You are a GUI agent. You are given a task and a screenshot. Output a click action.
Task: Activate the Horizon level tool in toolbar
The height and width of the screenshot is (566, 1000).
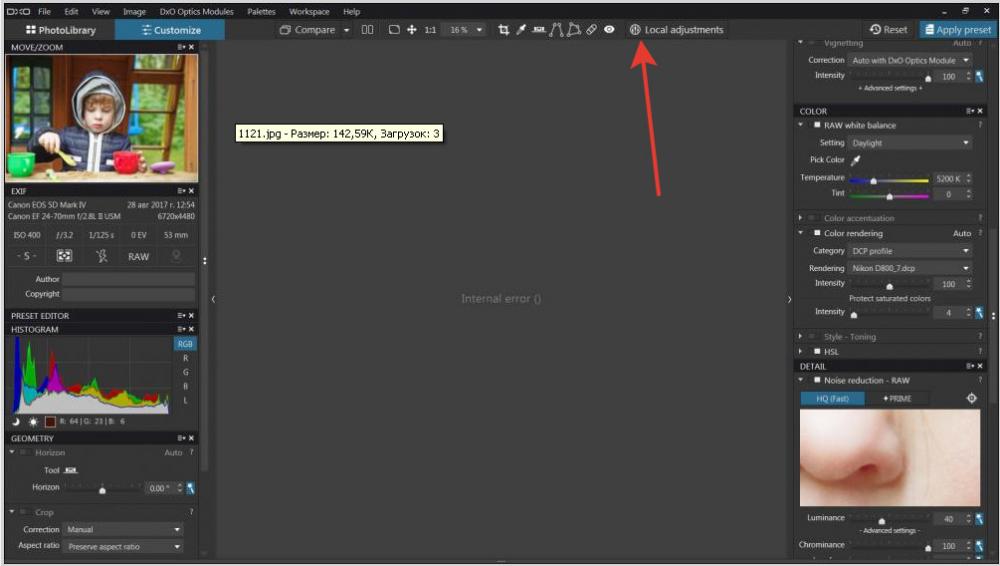tap(539, 29)
